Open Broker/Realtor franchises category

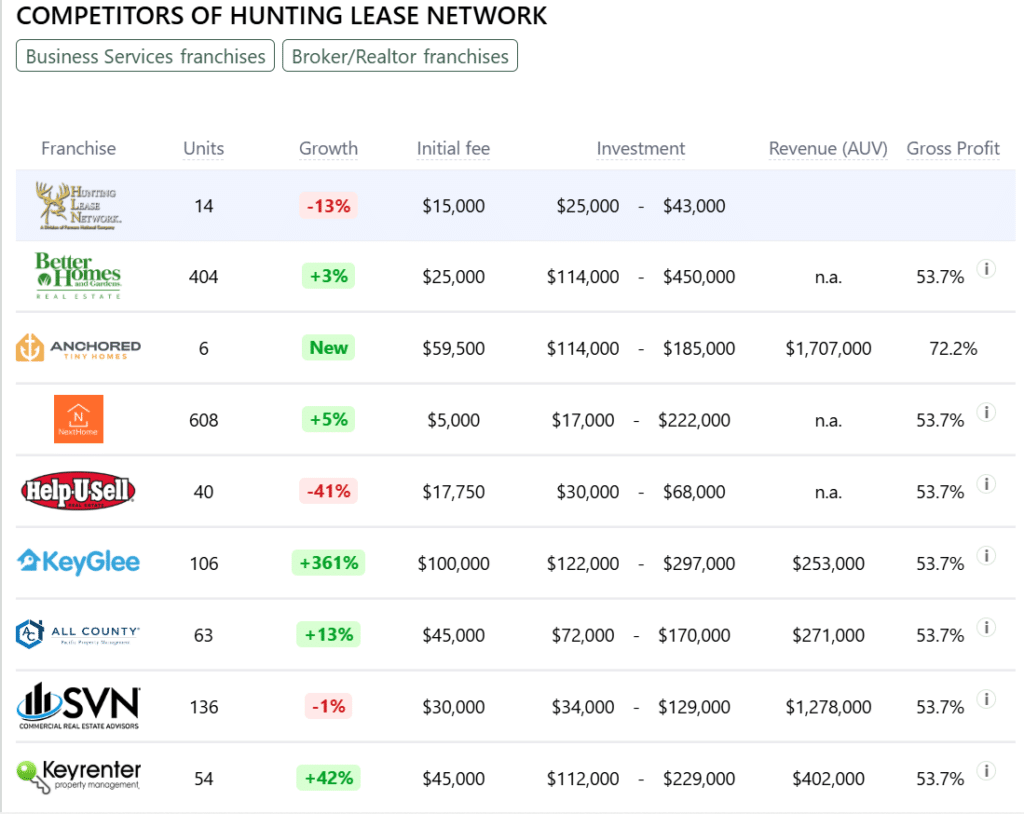400,56
